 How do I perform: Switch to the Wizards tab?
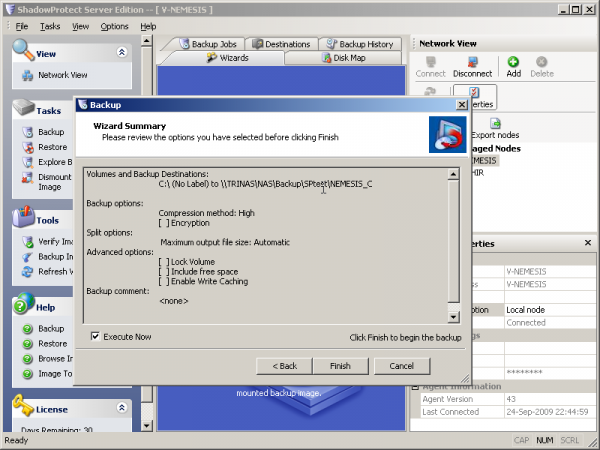pos(227,58)
